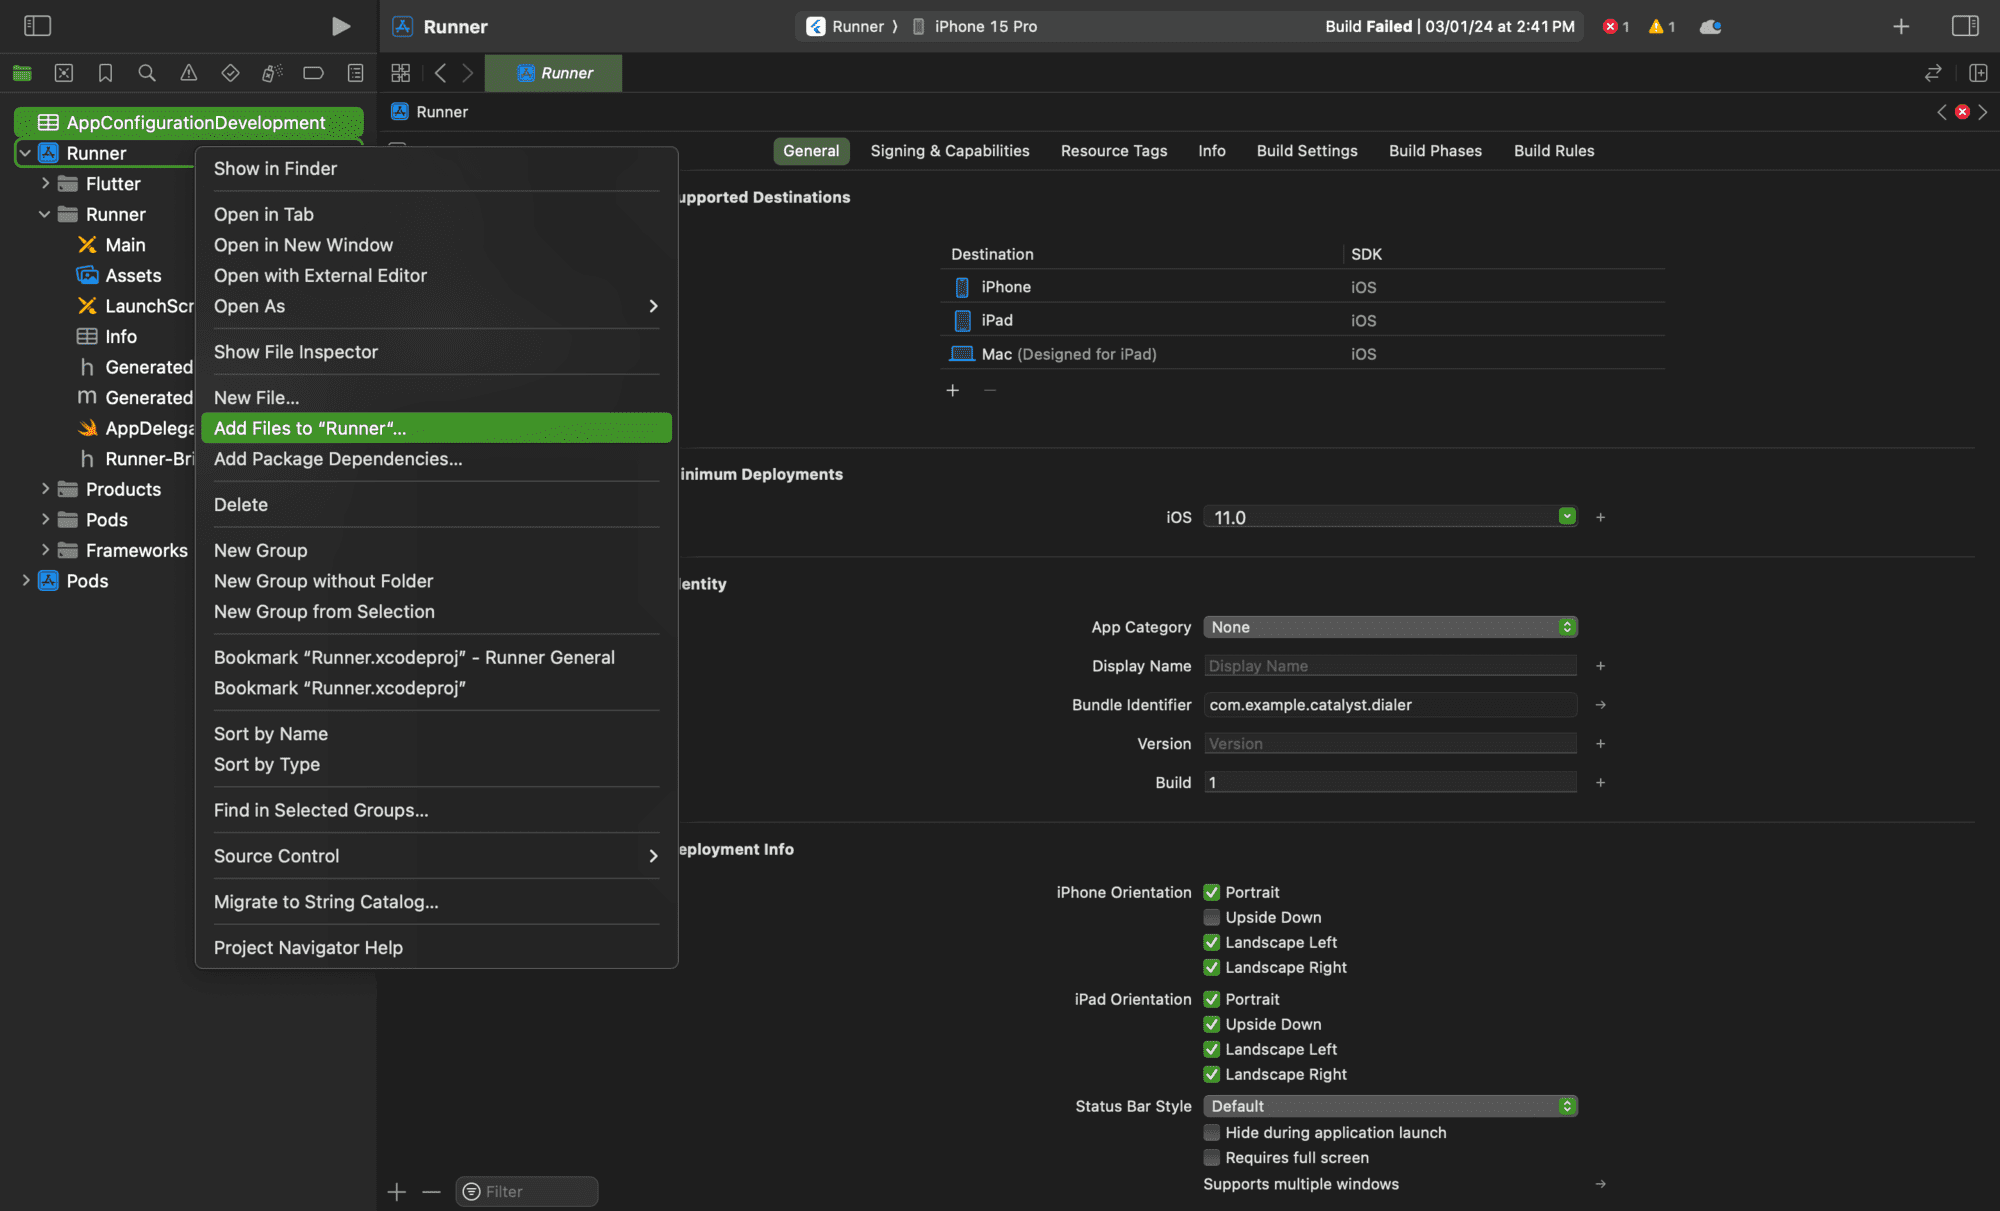Toggle iPad Upside Down checkbox
The image size is (2000, 1211).
point(1211,1024)
